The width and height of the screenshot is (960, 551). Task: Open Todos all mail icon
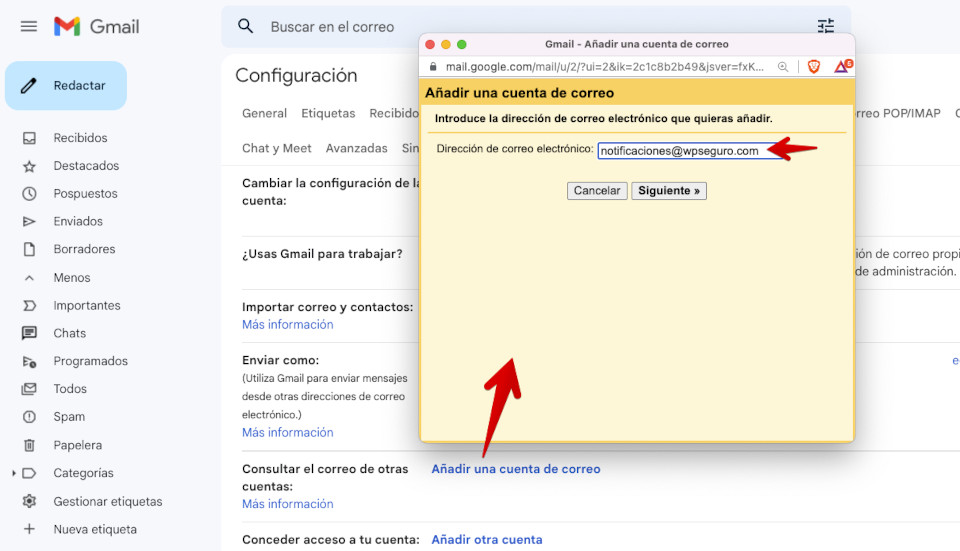tap(29, 389)
